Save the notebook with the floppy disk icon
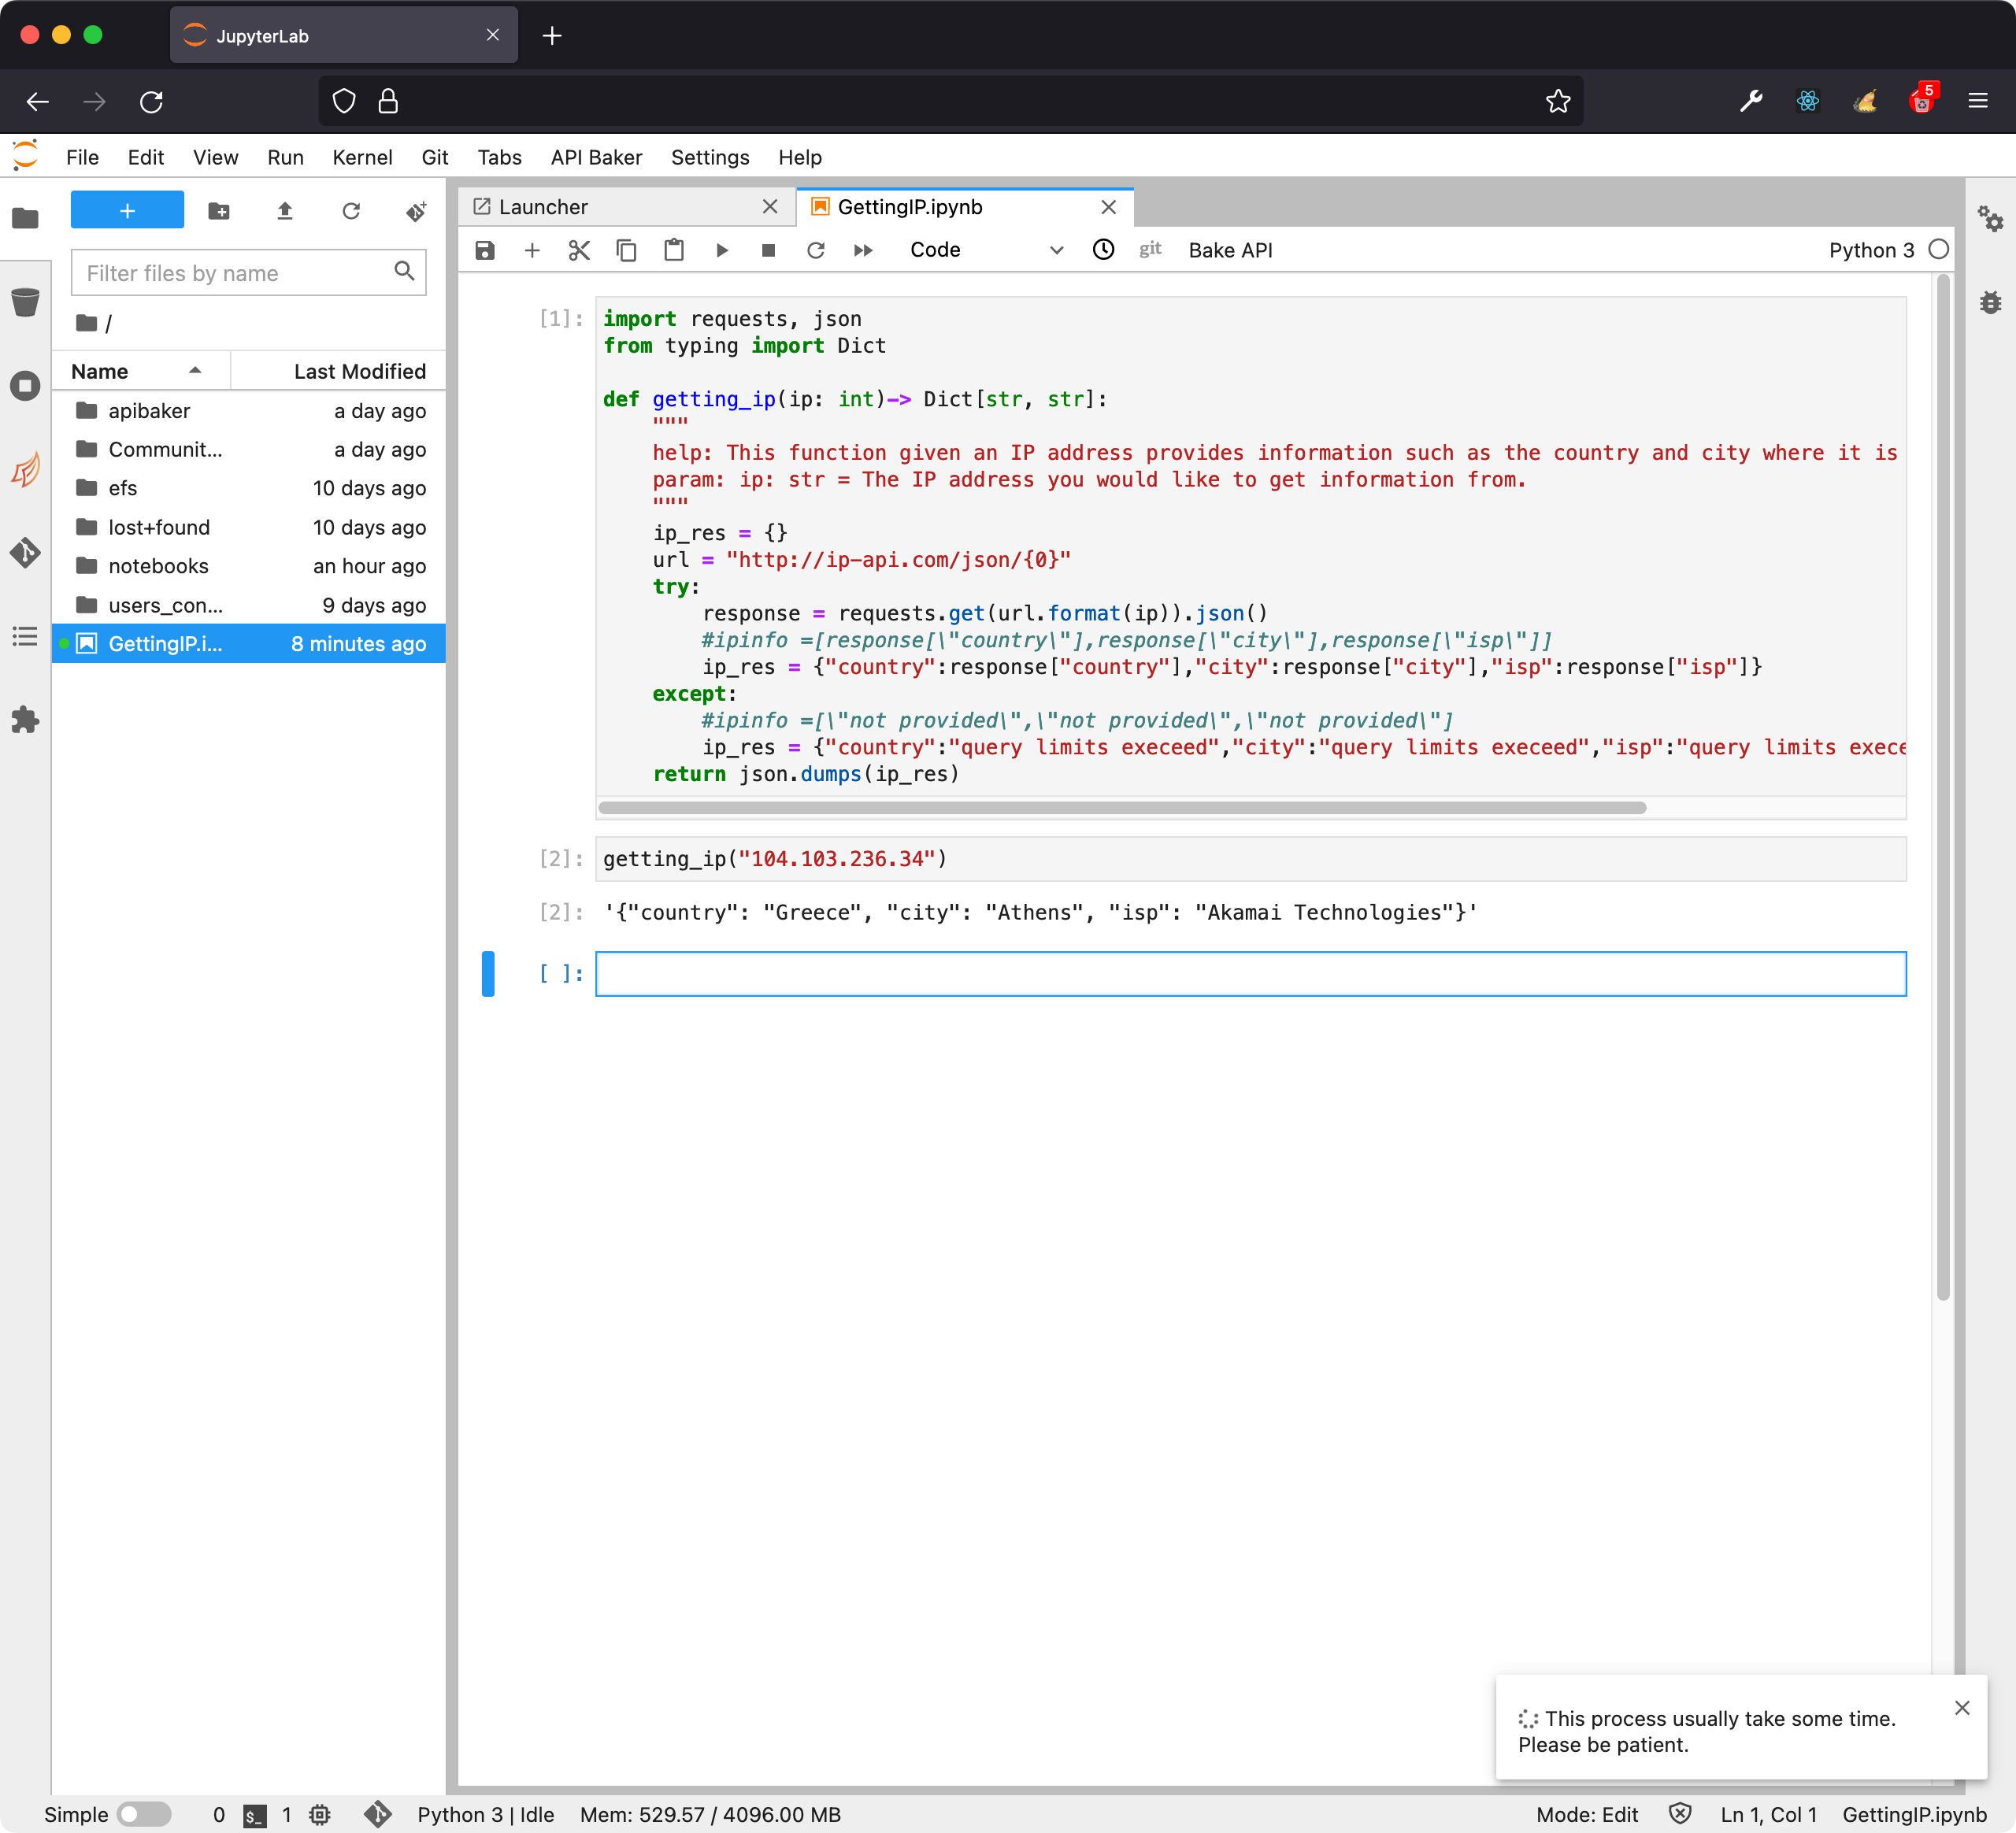This screenshot has height=1833, width=2016. point(485,250)
